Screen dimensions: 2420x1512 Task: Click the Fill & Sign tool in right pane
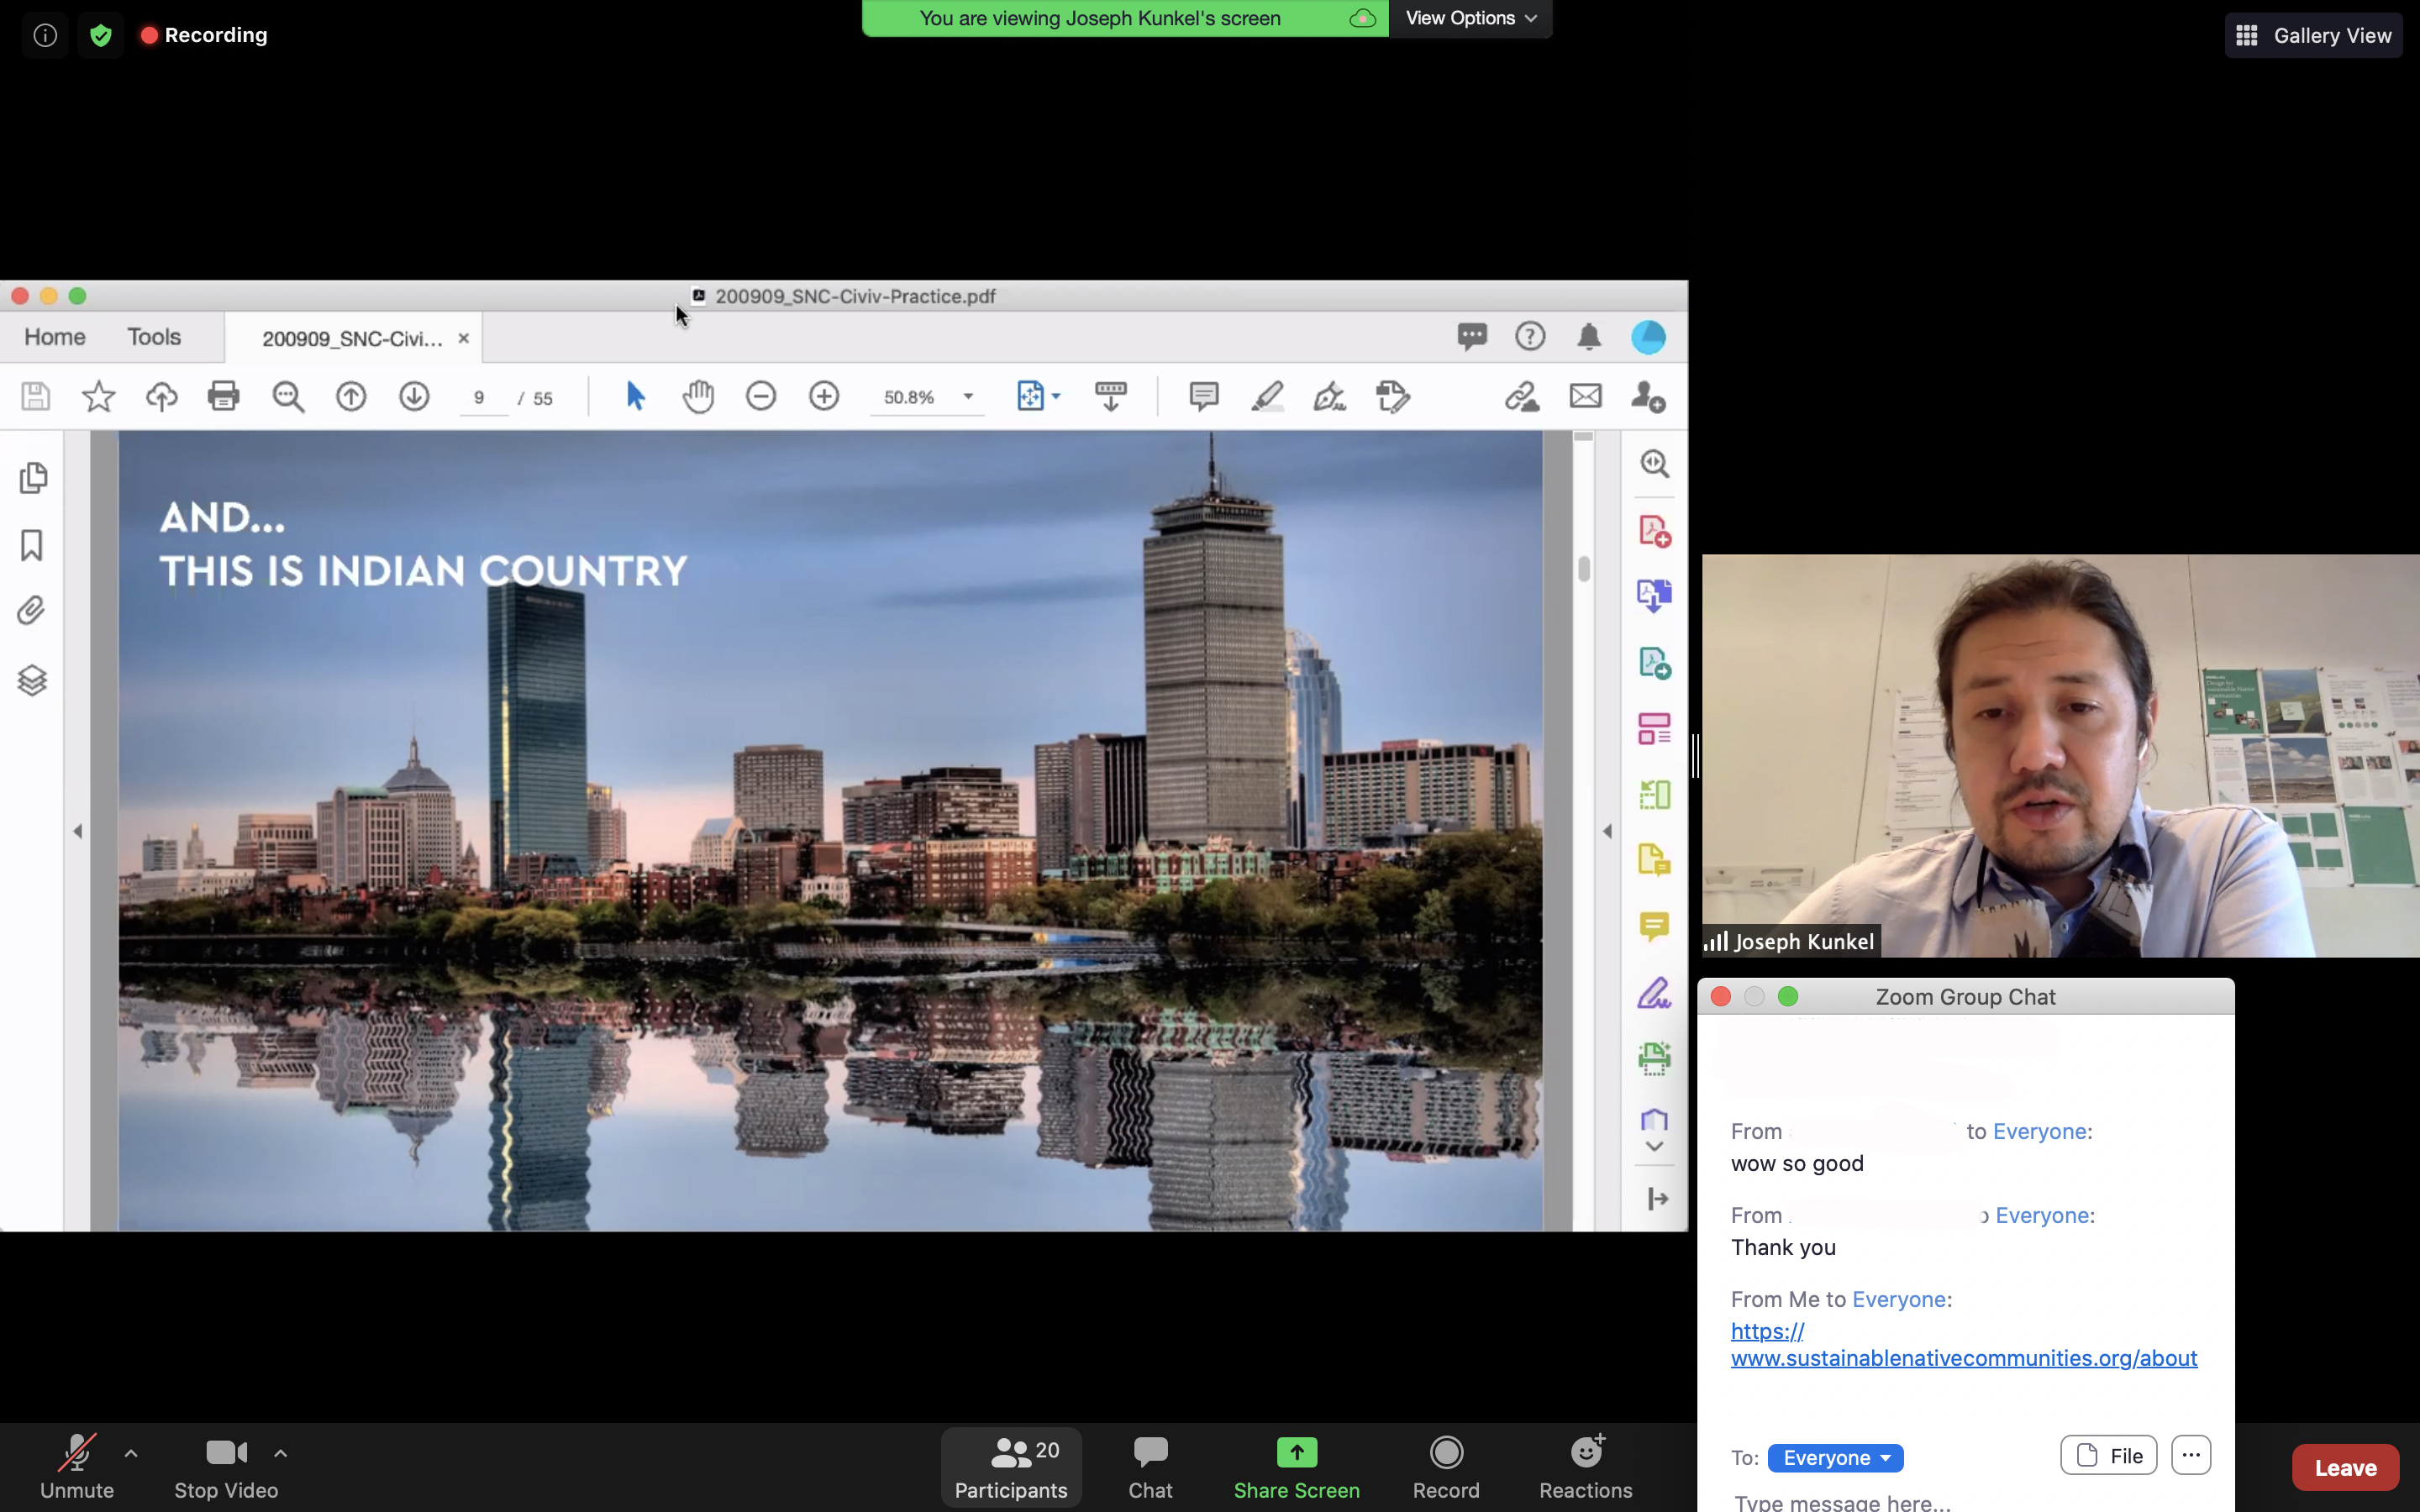tap(1655, 993)
